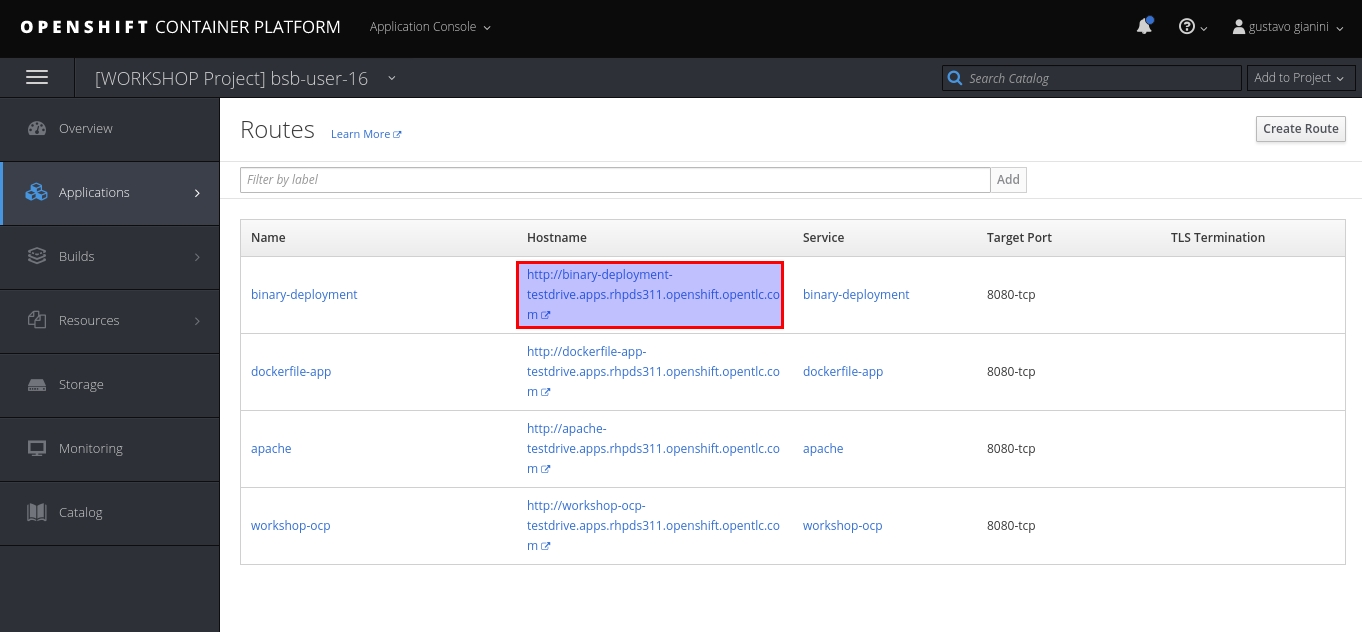The height and width of the screenshot is (632, 1362).
Task: Click the Add label filter button
Action: pos(1008,180)
